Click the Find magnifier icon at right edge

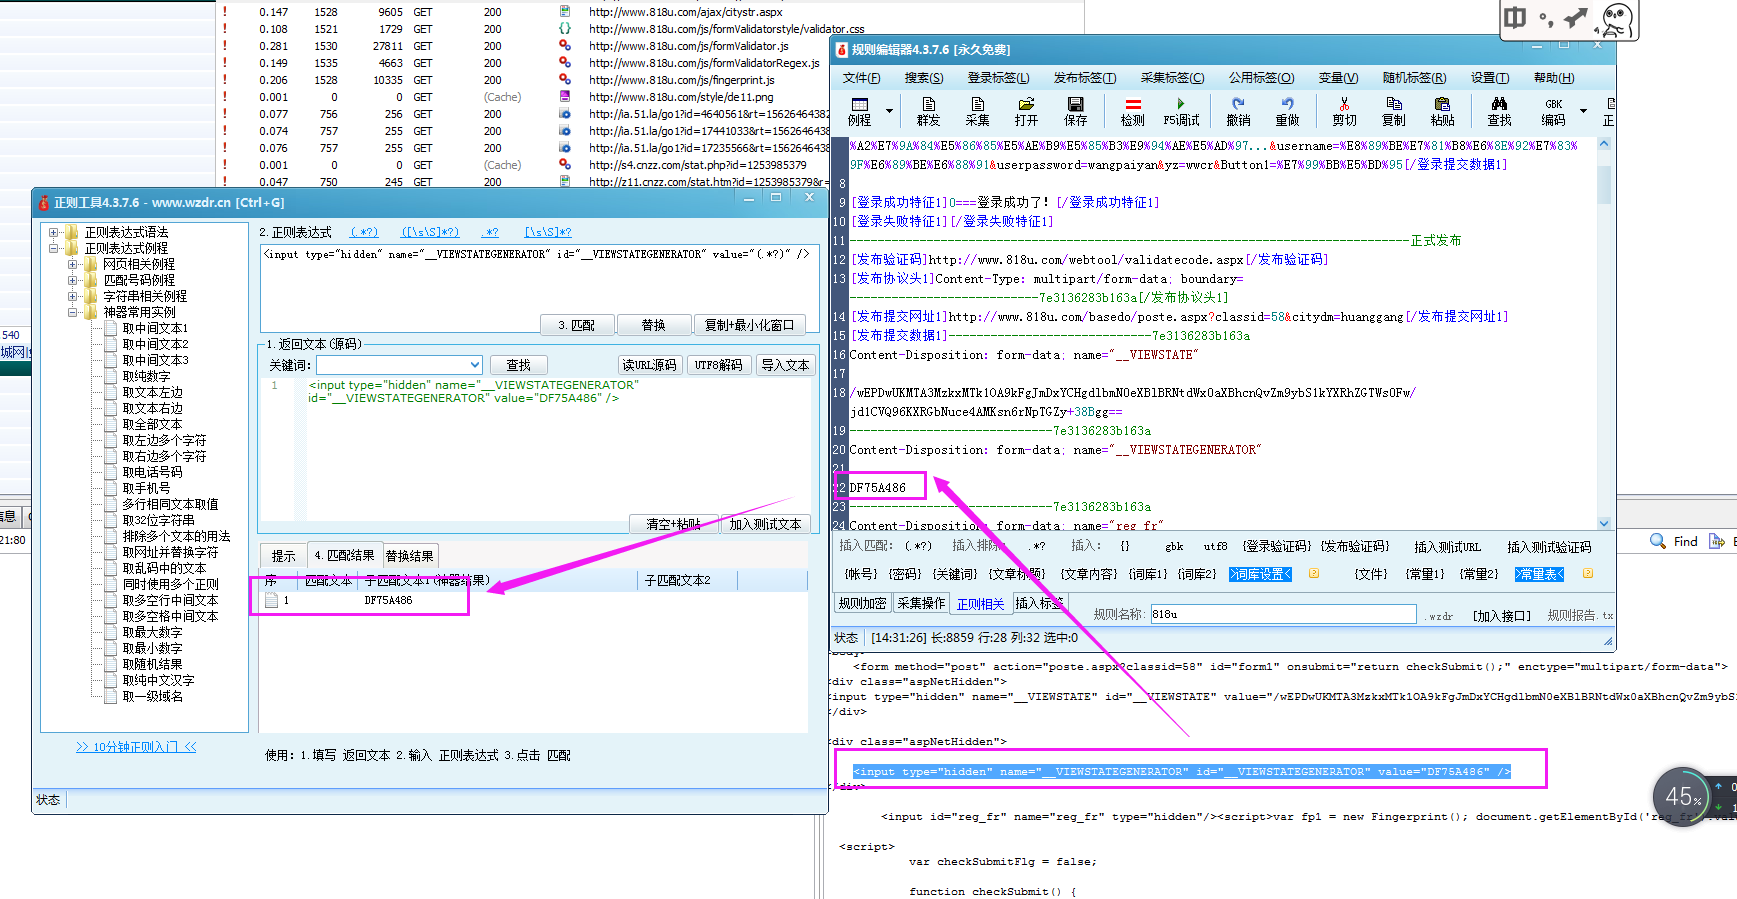point(1658,541)
